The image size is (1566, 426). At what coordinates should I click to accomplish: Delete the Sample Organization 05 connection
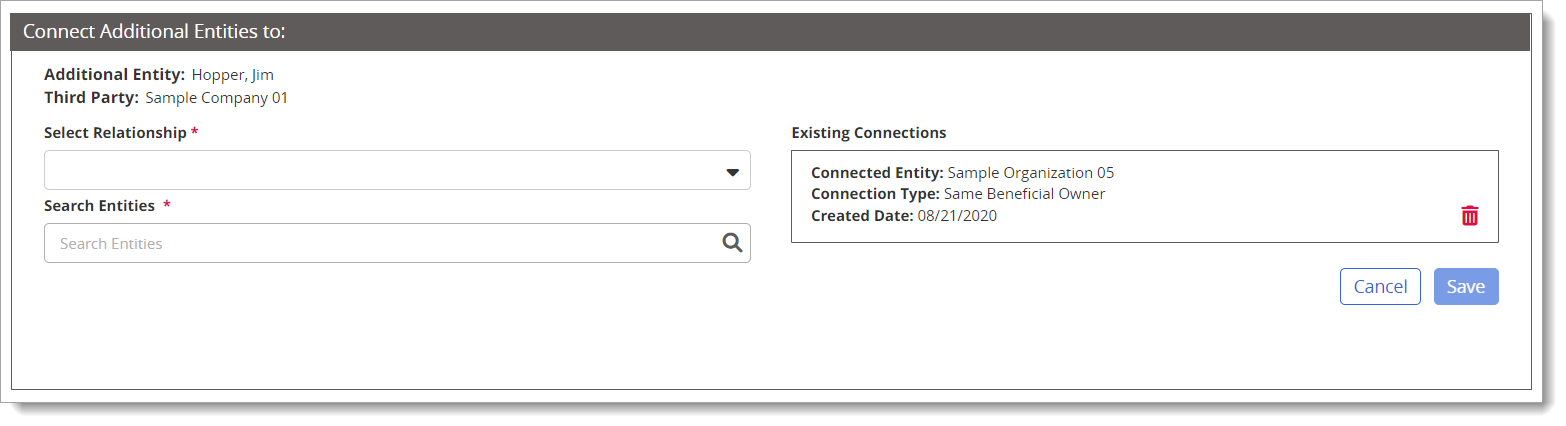point(1469,215)
